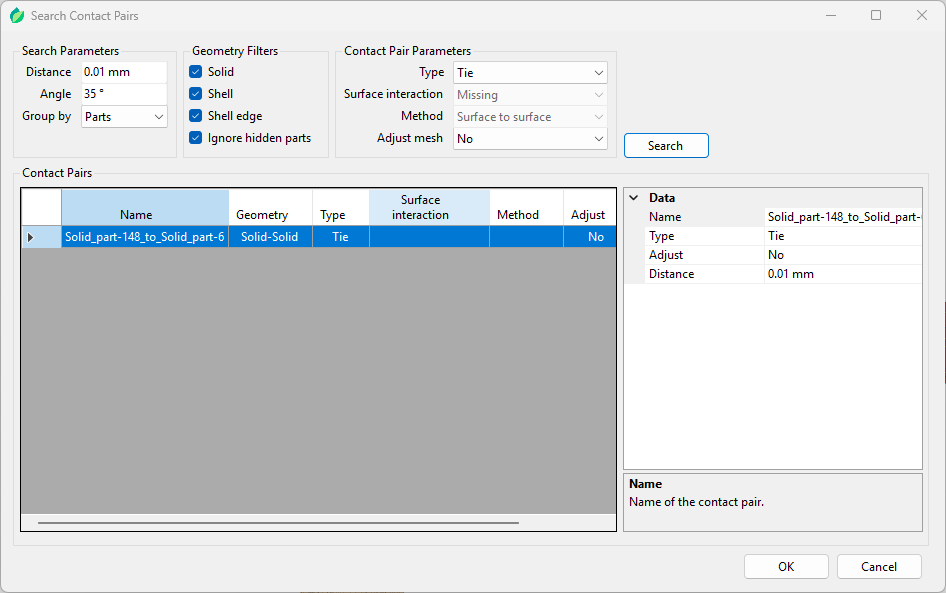Disable the Shell edge filter

coord(196,116)
